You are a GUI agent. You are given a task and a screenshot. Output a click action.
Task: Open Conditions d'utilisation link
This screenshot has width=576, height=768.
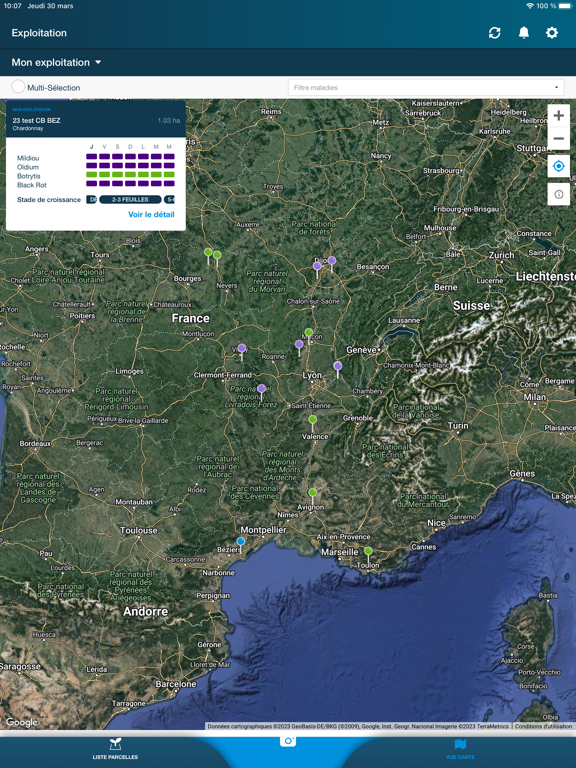[543, 726]
